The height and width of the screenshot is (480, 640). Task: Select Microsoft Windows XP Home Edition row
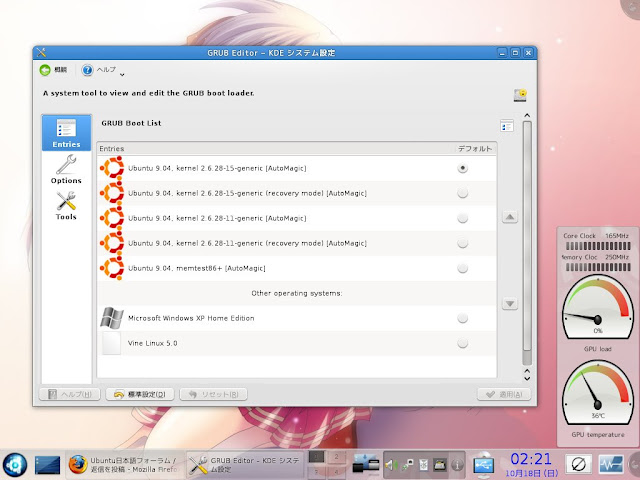pos(297,318)
